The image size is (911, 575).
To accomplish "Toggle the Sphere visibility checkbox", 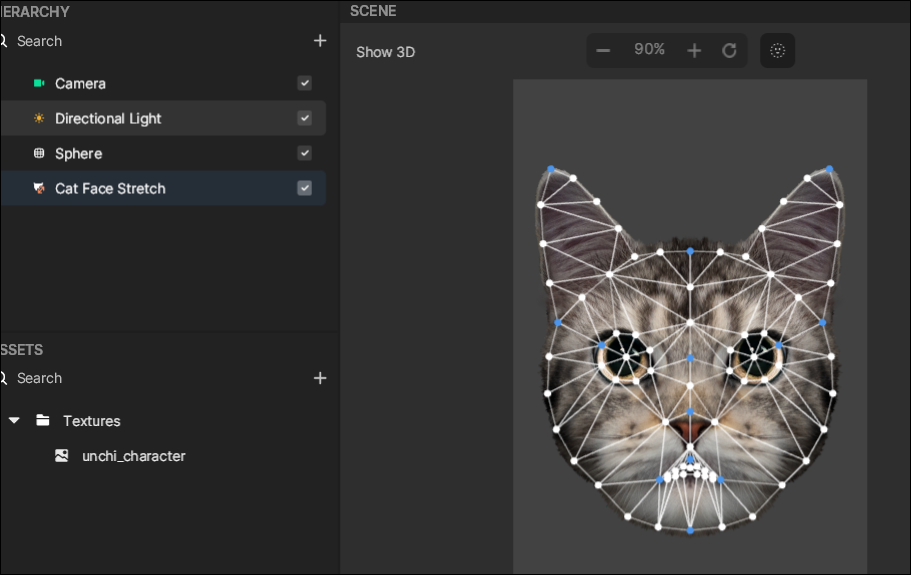I will click(304, 153).
